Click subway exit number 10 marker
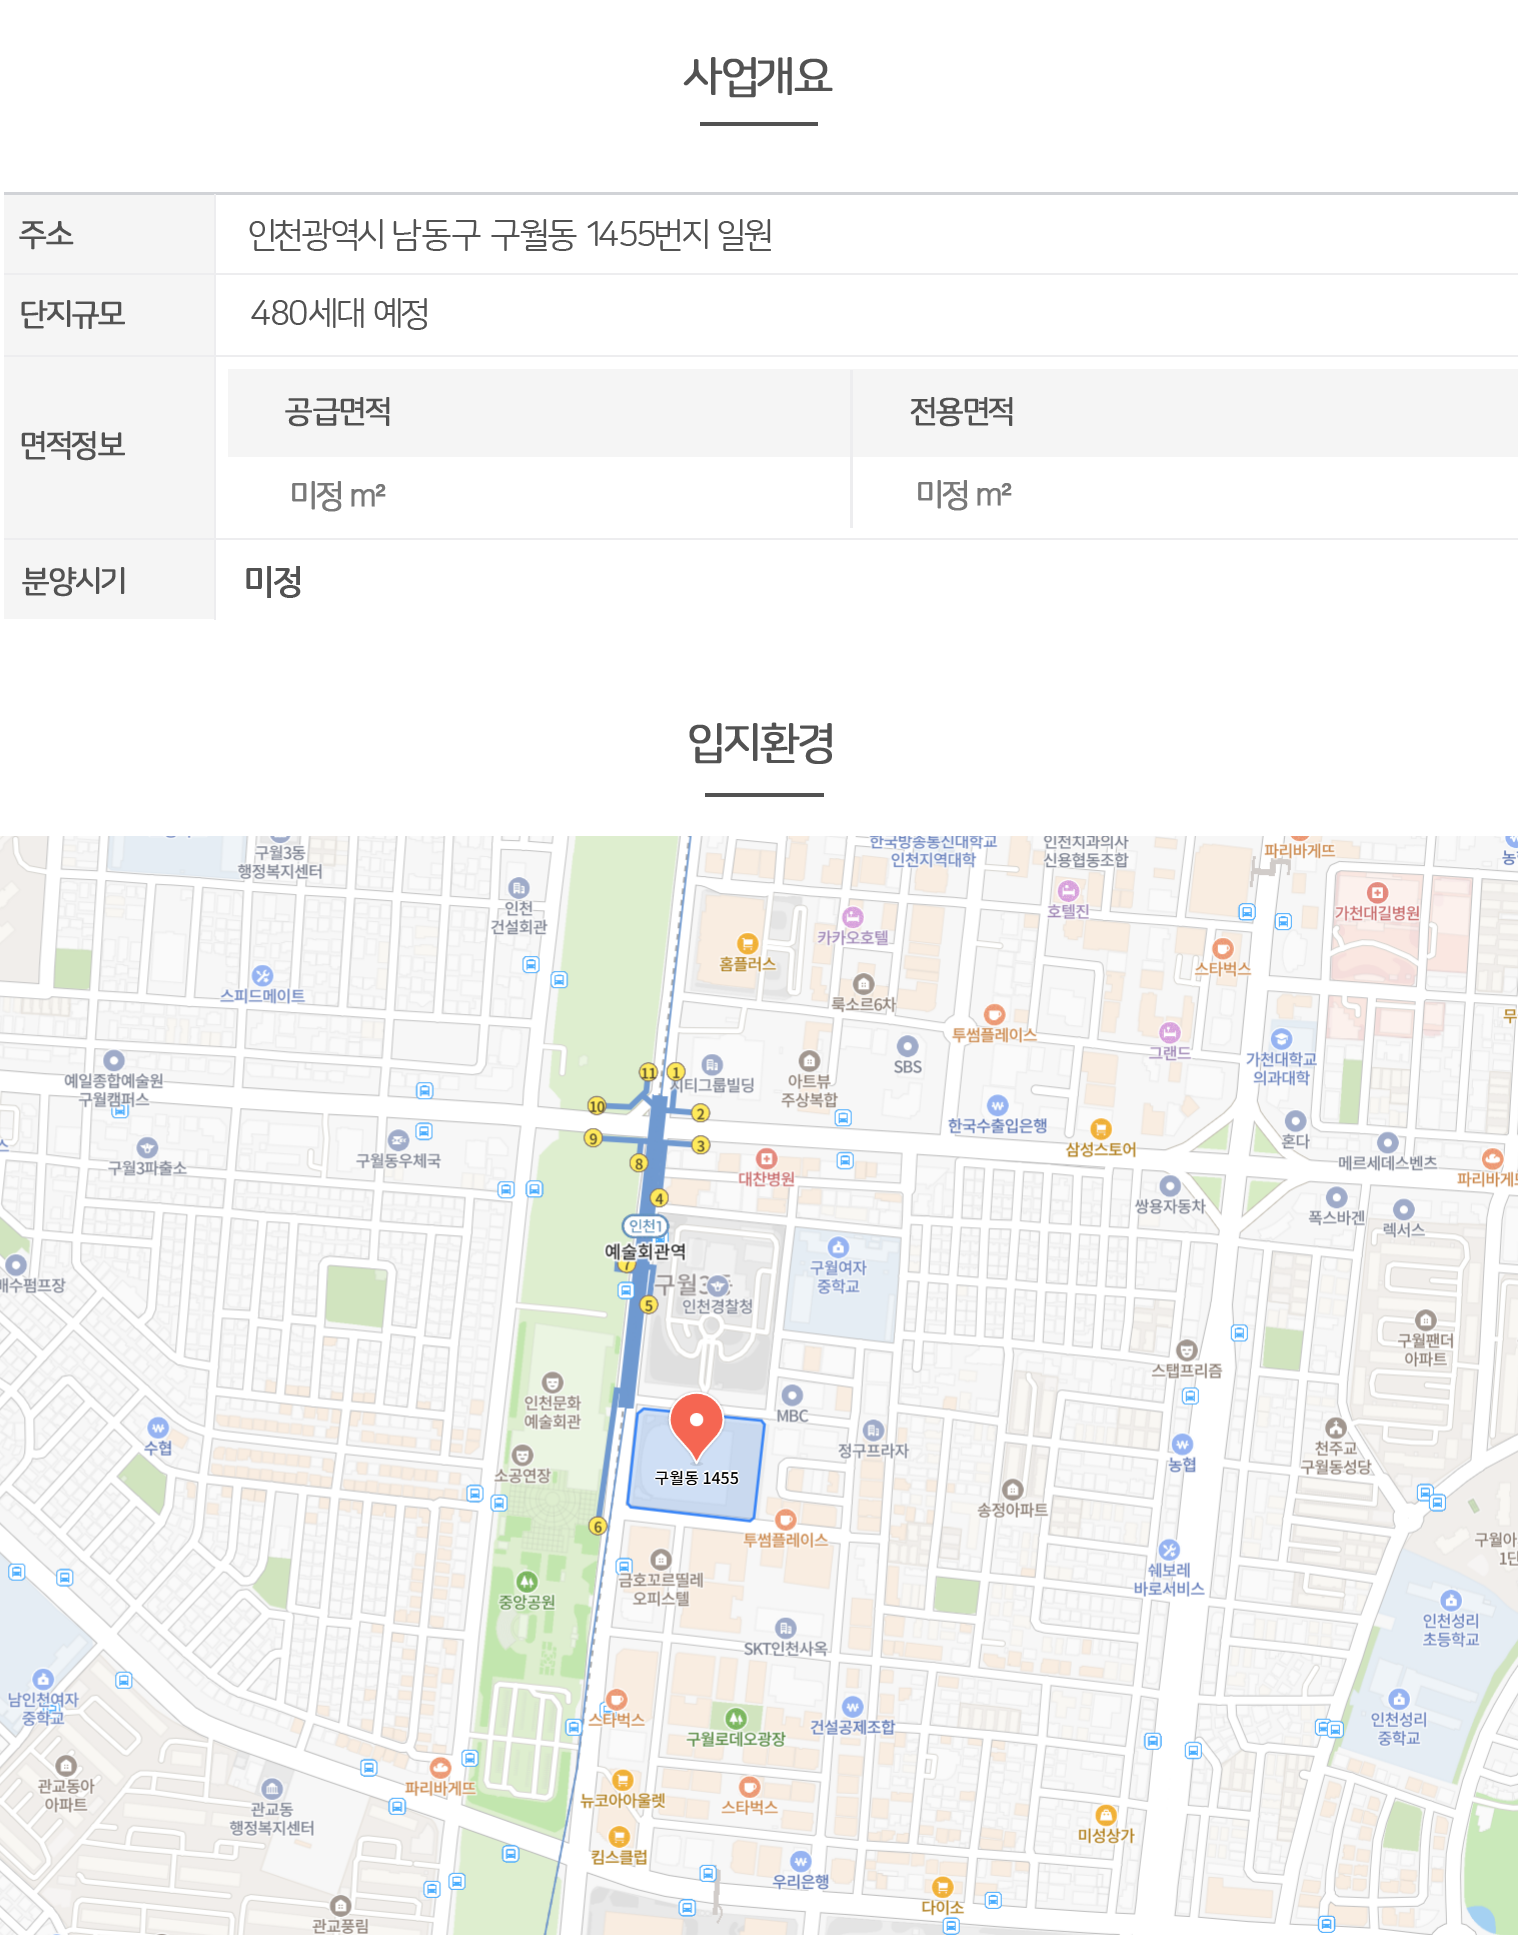Viewport: 1518px width, 1935px height. pyautogui.click(x=596, y=1106)
